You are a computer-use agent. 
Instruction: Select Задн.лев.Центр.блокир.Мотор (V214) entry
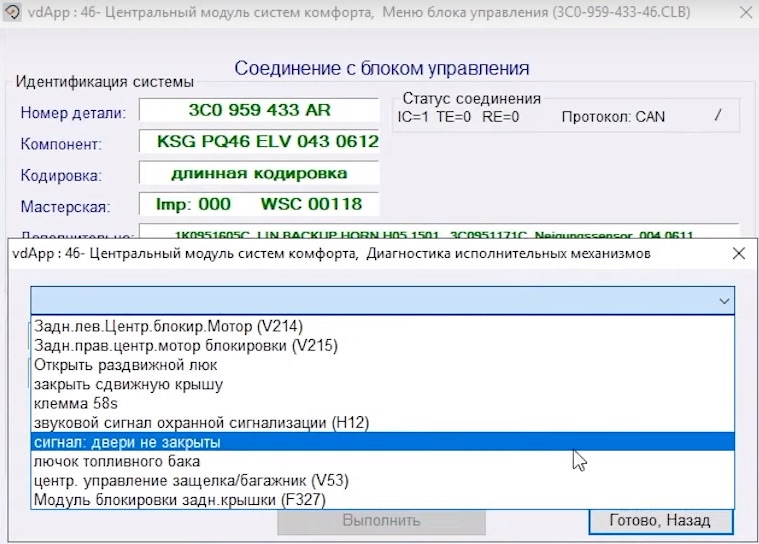pyautogui.click(x=382, y=326)
